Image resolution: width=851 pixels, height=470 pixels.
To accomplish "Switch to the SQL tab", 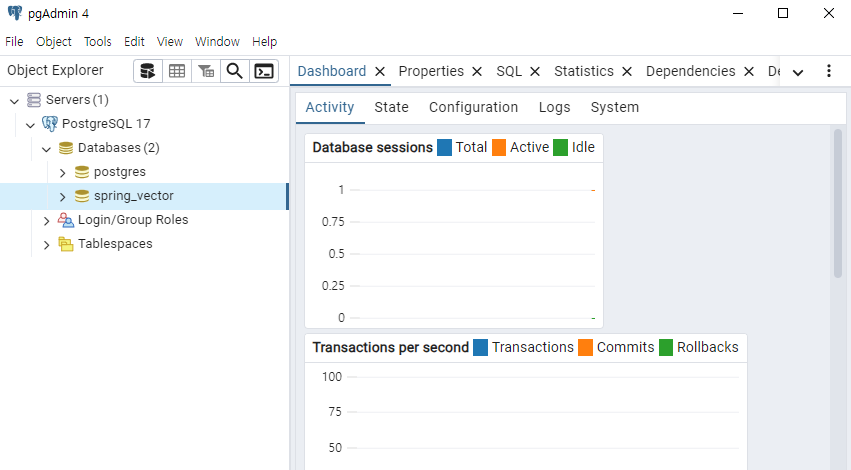I will [509, 71].
